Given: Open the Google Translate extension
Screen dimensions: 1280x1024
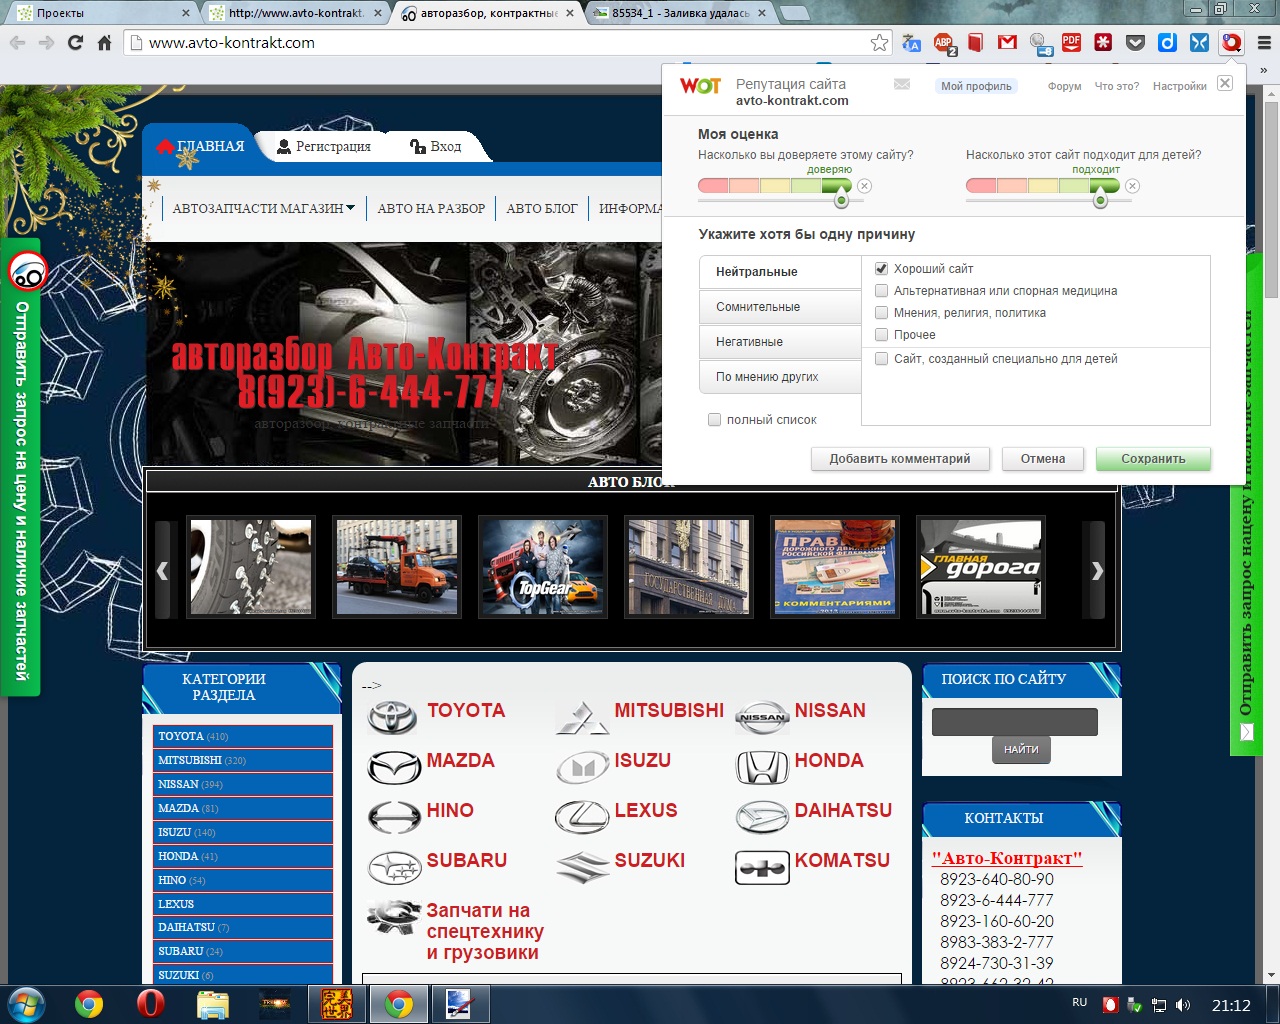Looking at the screenshot, I should coord(911,43).
